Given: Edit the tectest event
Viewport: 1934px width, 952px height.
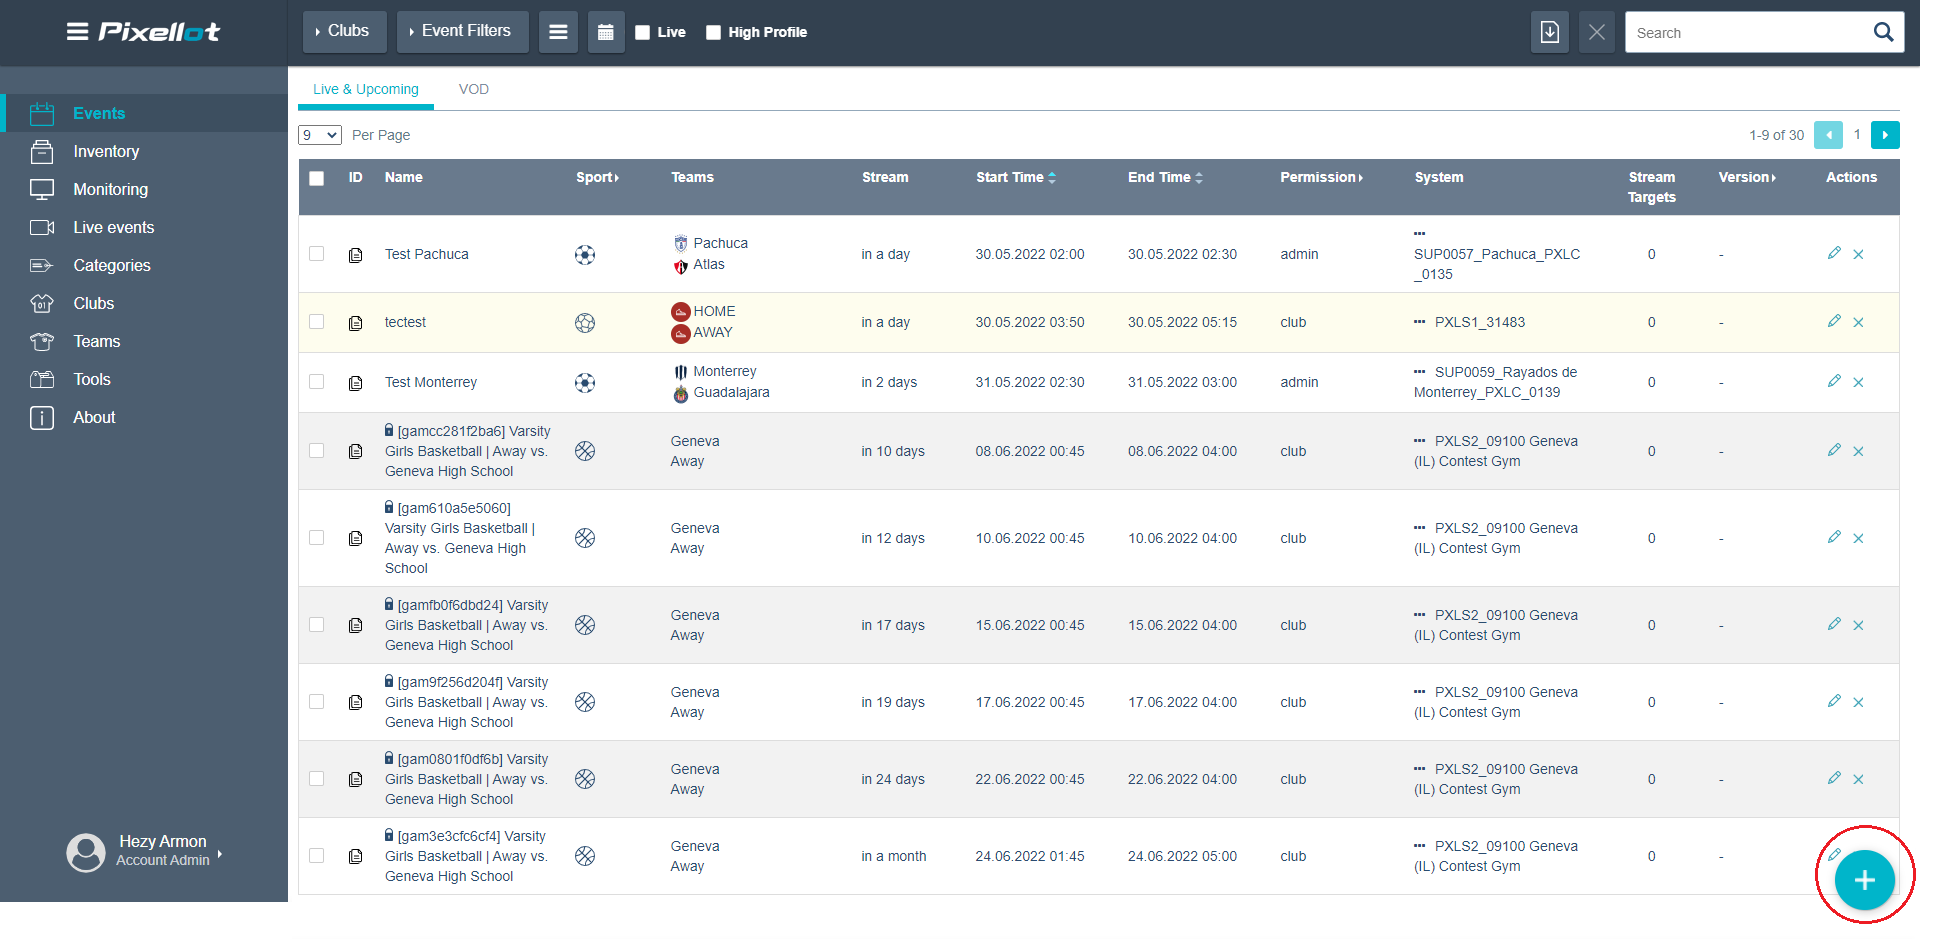Looking at the screenshot, I should pyautogui.click(x=1834, y=321).
